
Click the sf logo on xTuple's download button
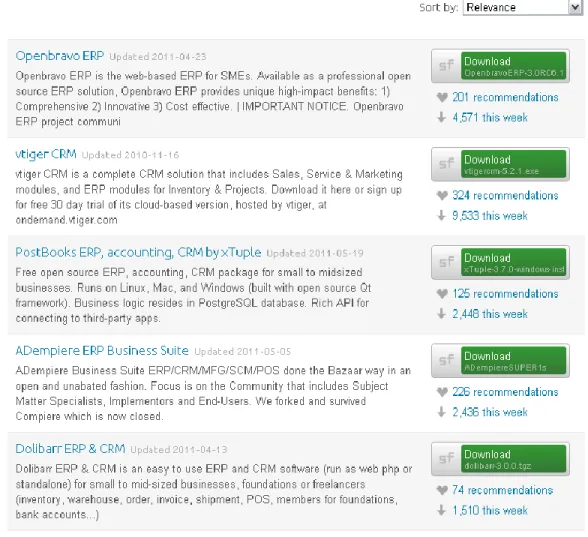click(446, 262)
